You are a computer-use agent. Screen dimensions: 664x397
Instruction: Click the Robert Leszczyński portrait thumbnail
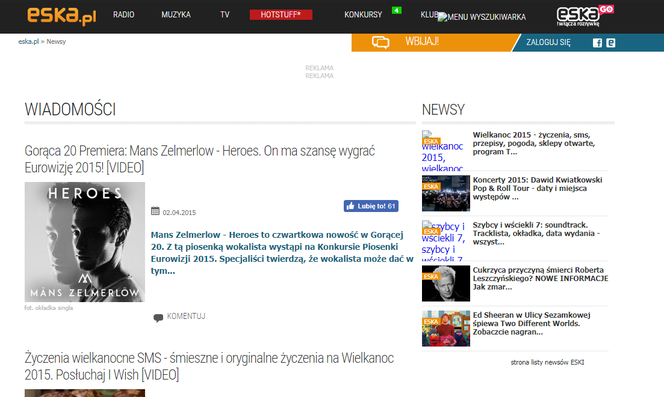point(445,283)
